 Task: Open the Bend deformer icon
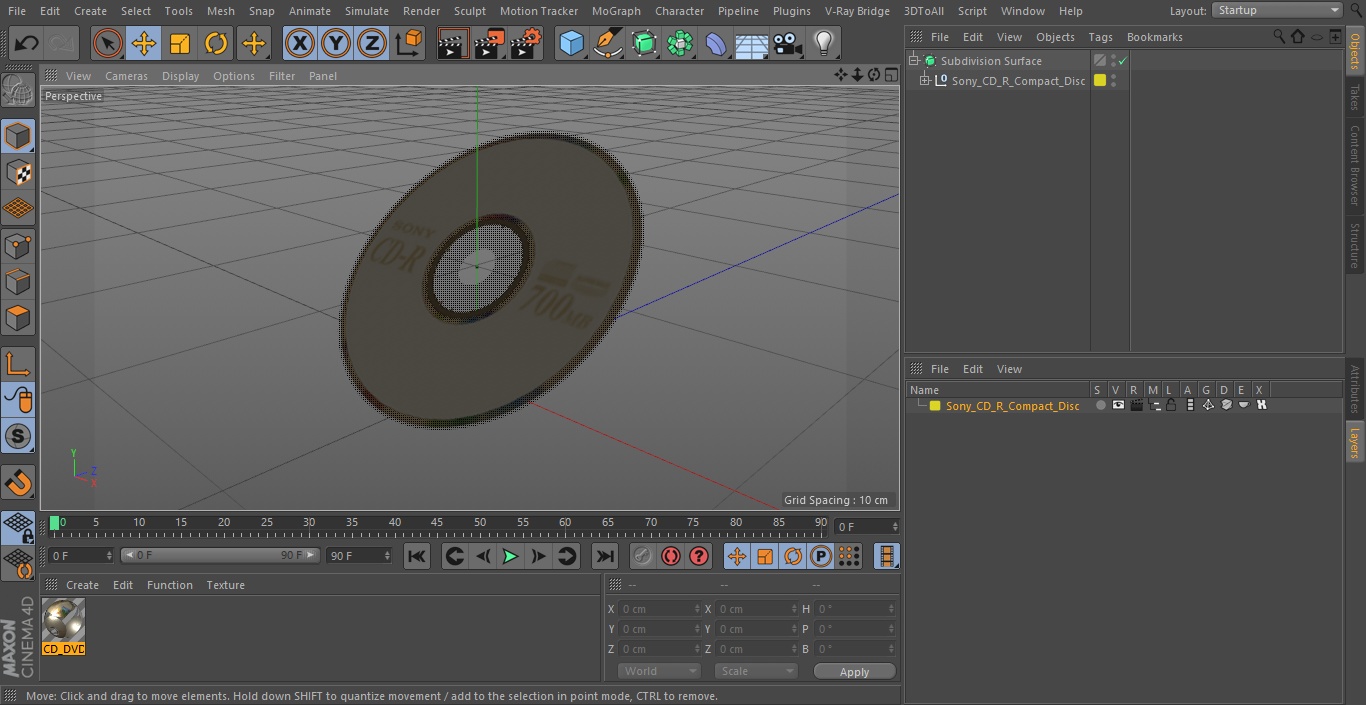(716, 44)
